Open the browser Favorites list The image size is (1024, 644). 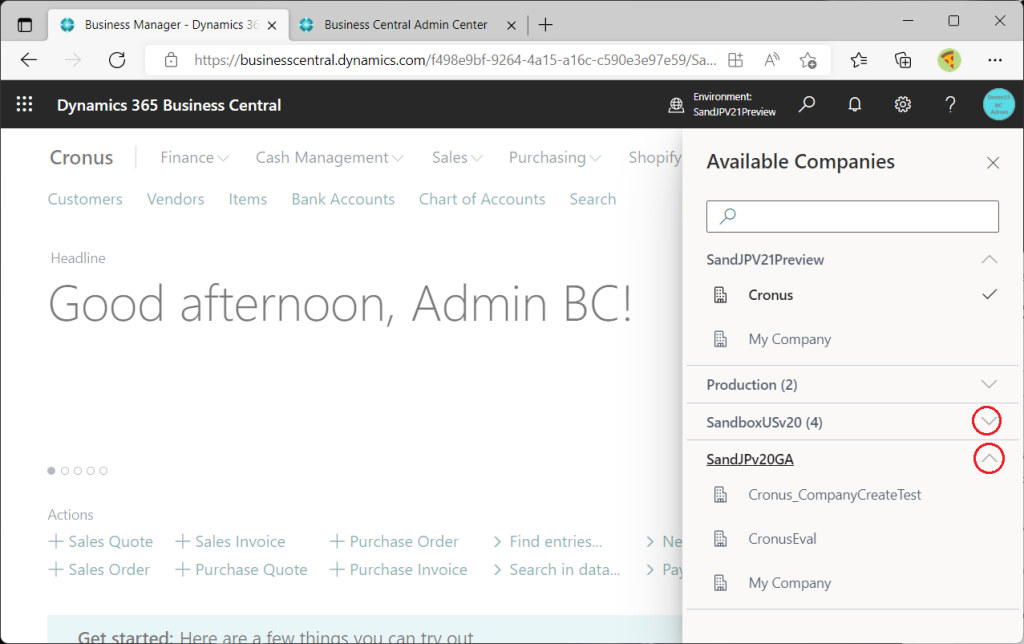coord(859,60)
